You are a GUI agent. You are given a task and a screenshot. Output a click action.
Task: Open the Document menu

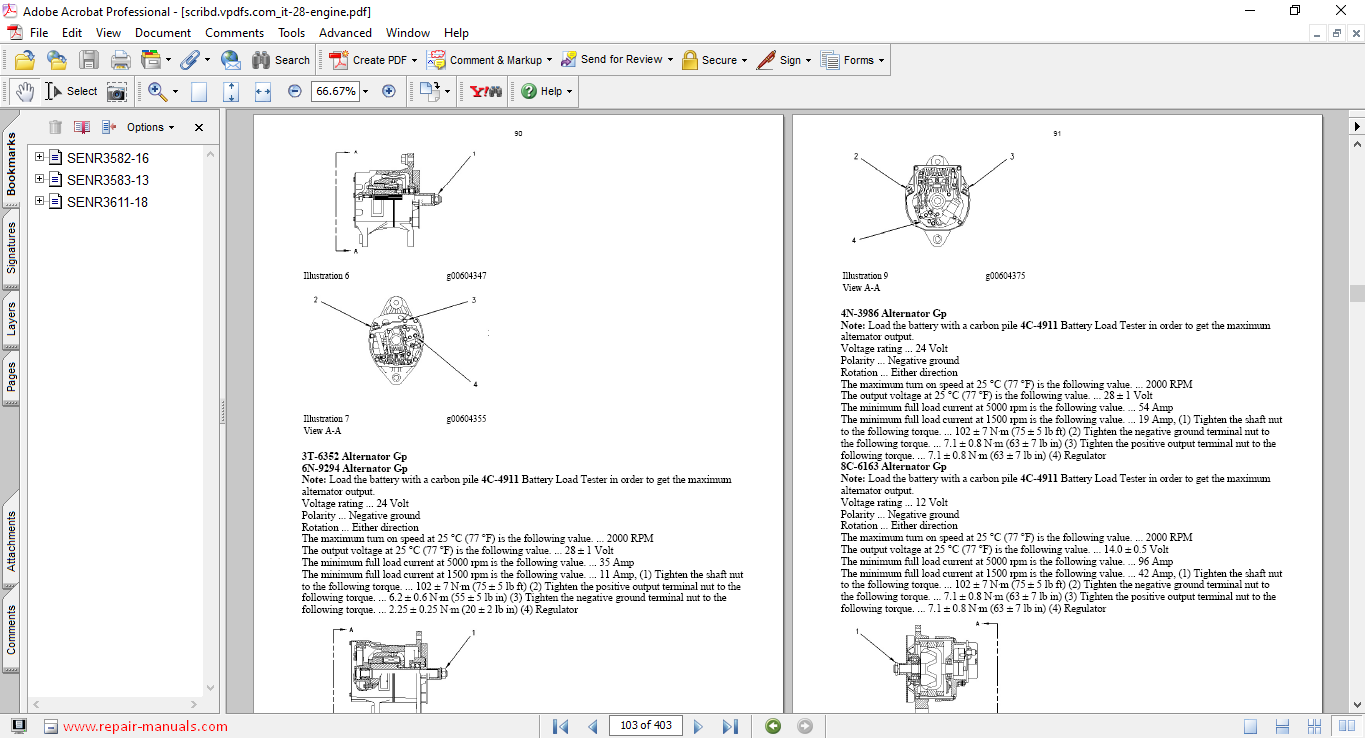pyautogui.click(x=163, y=33)
